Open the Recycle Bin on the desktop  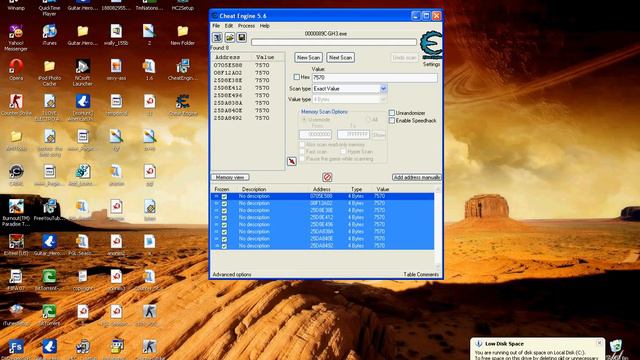tap(616, 349)
